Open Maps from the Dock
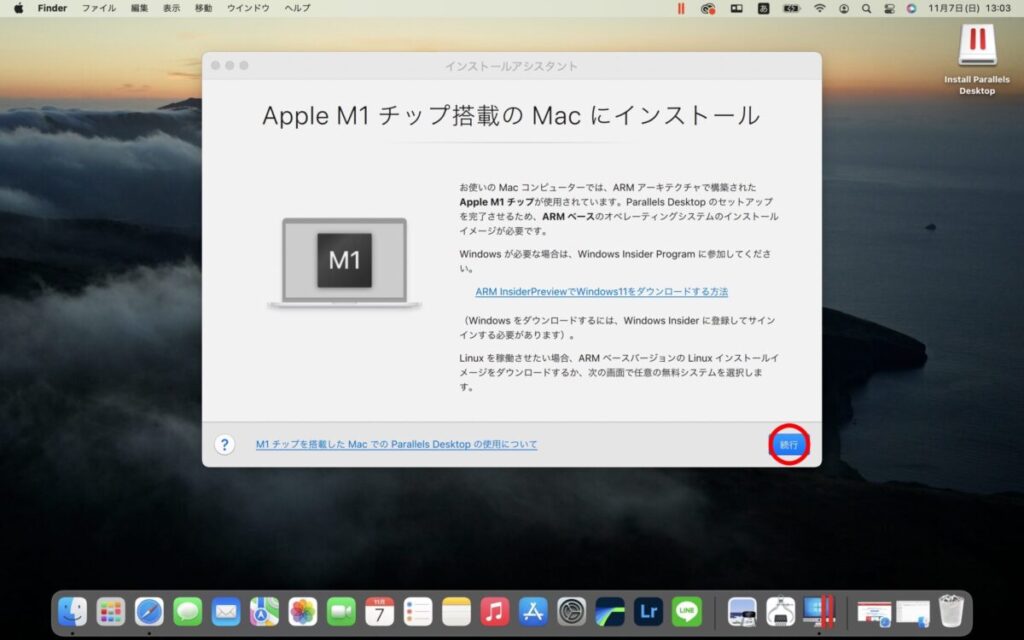 click(x=264, y=612)
